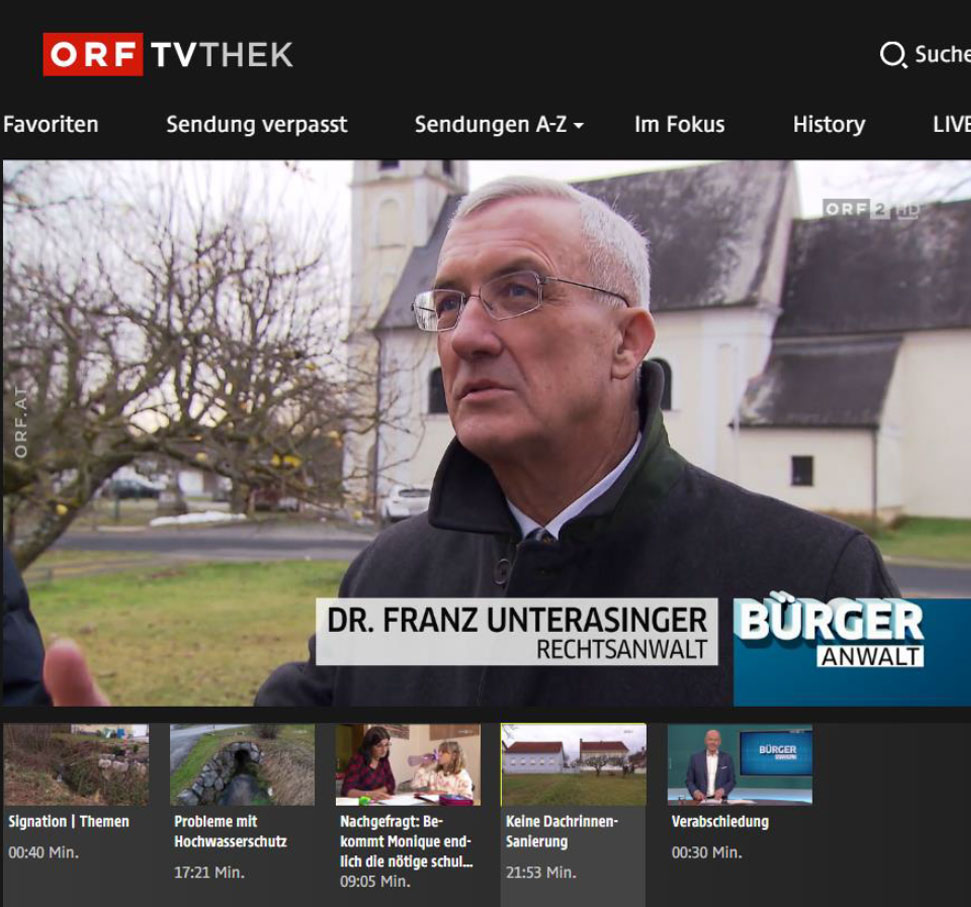Screen dimensions: 971x907
Task: Click the 'Signation | Themen' title
Action: click(68, 822)
